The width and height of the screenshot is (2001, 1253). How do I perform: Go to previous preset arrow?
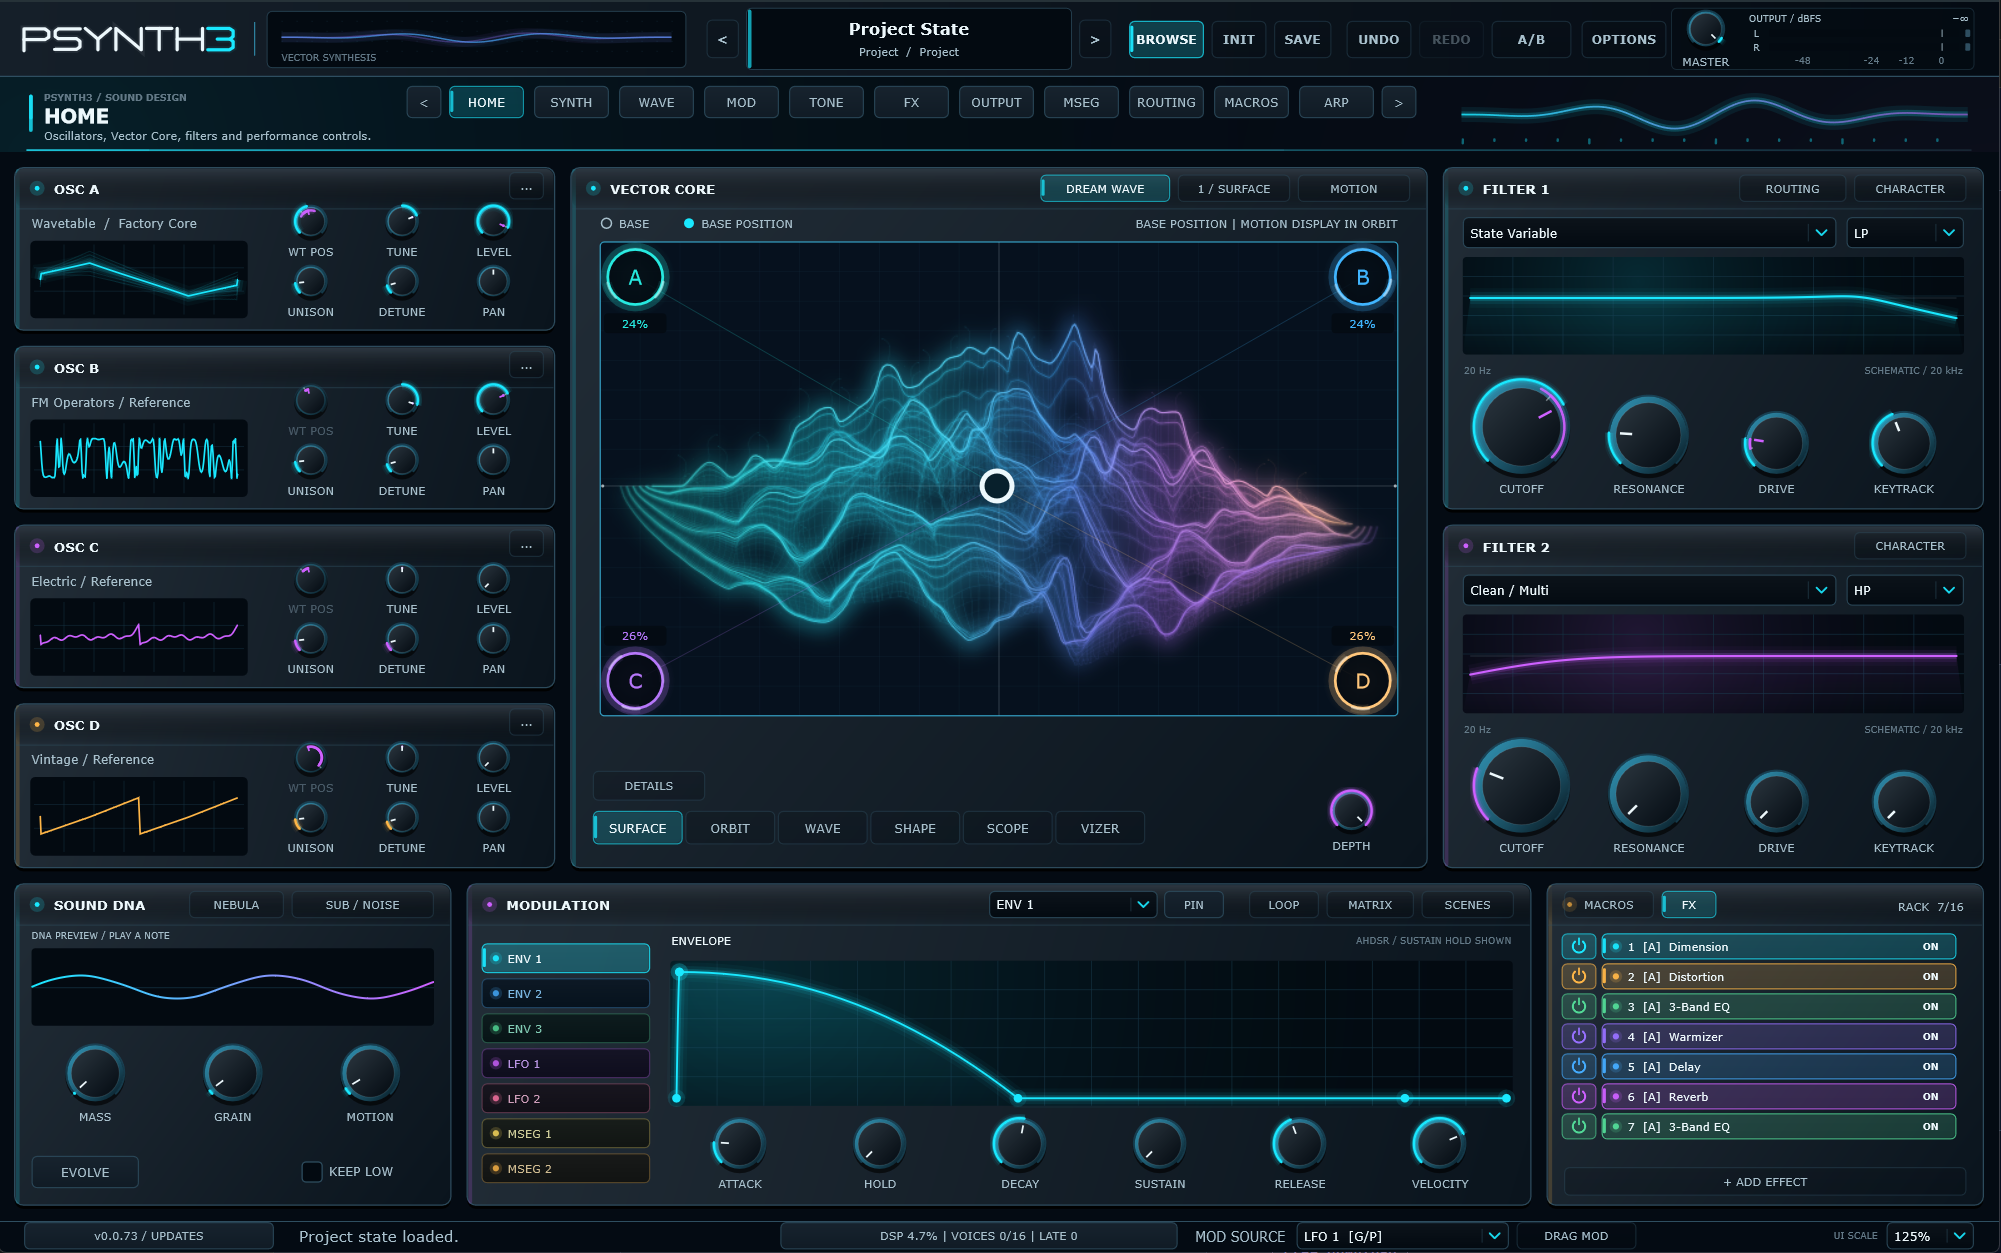pyautogui.click(x=722, y=39)
